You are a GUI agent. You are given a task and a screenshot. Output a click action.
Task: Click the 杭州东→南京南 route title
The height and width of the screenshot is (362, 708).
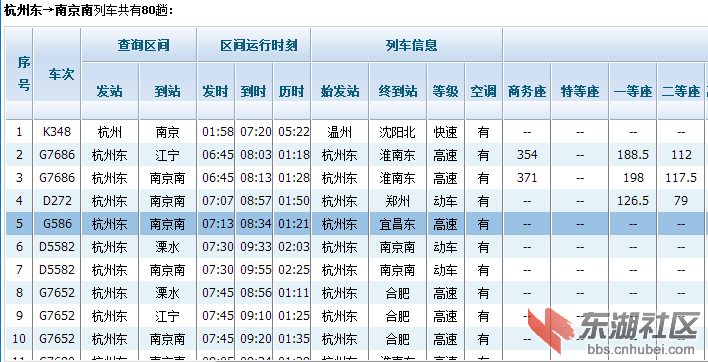pyautogui.click(x=48, y=11)
